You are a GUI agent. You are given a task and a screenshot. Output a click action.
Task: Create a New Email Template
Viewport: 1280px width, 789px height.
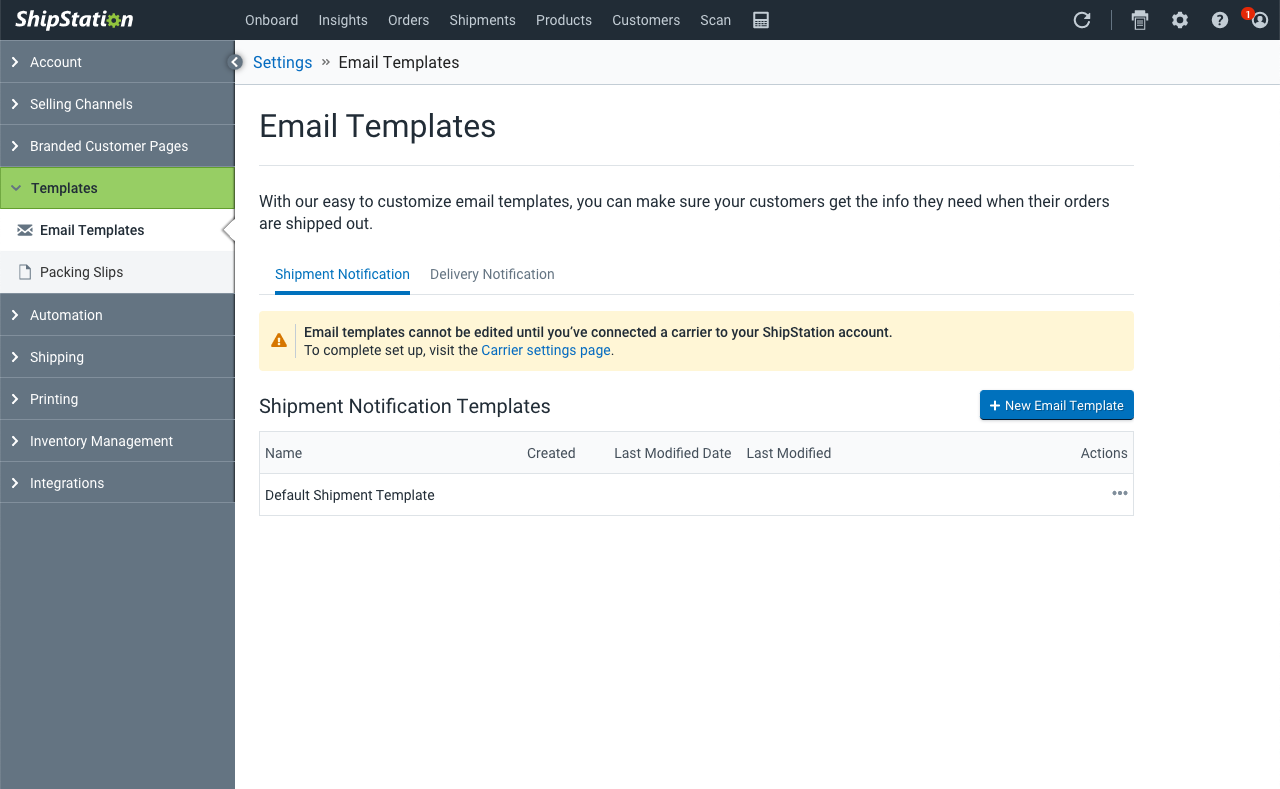tap(1056, 405)
